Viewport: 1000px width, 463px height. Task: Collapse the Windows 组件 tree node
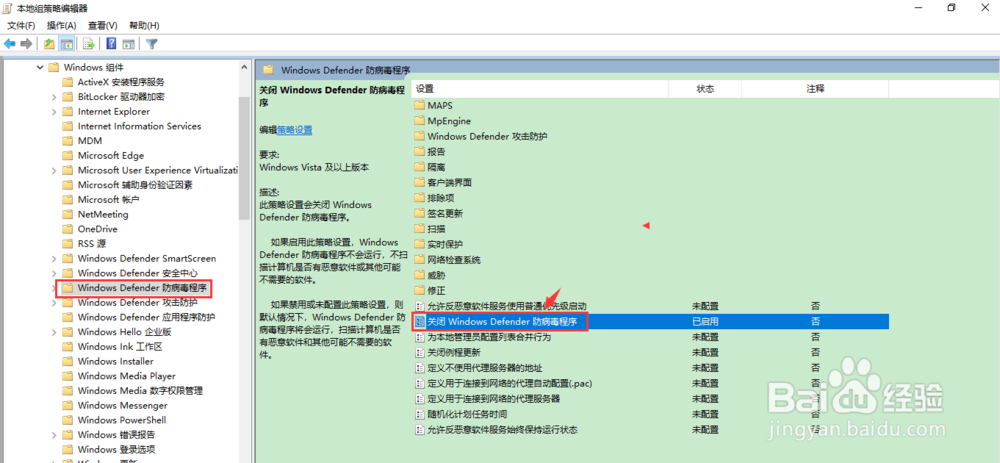(40, 67)
